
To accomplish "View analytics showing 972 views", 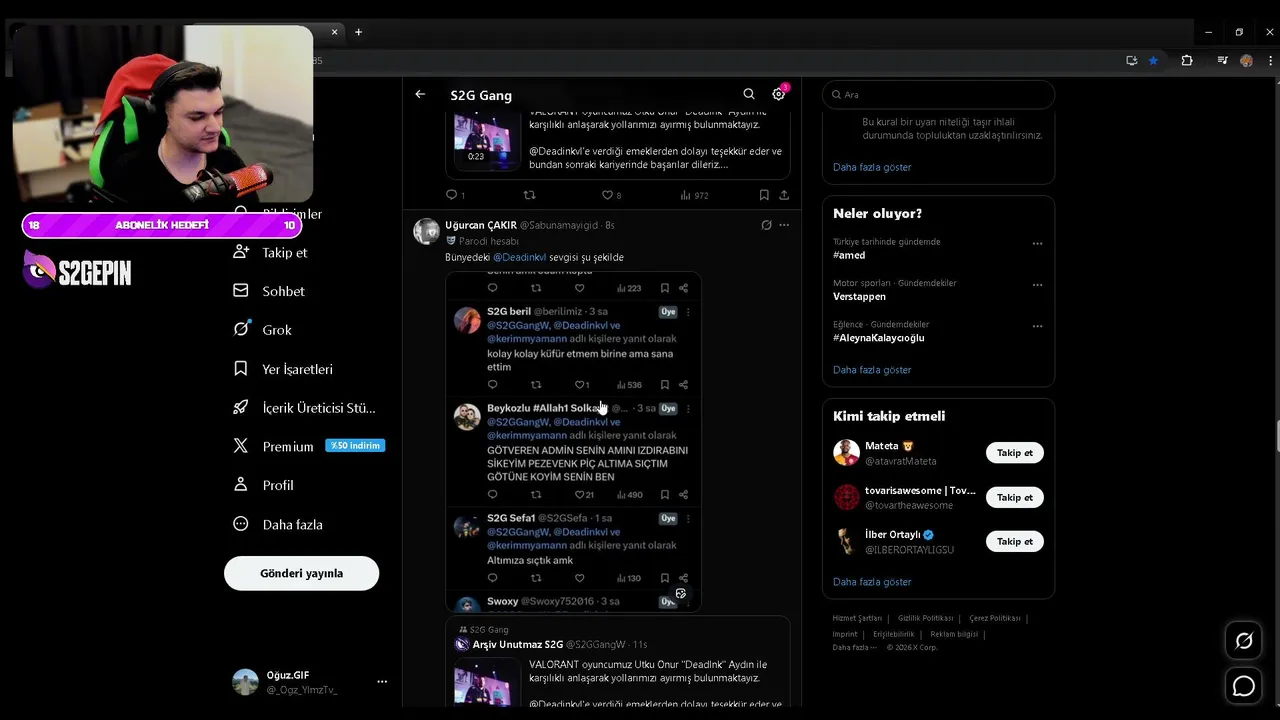I will tap(694, 195).
